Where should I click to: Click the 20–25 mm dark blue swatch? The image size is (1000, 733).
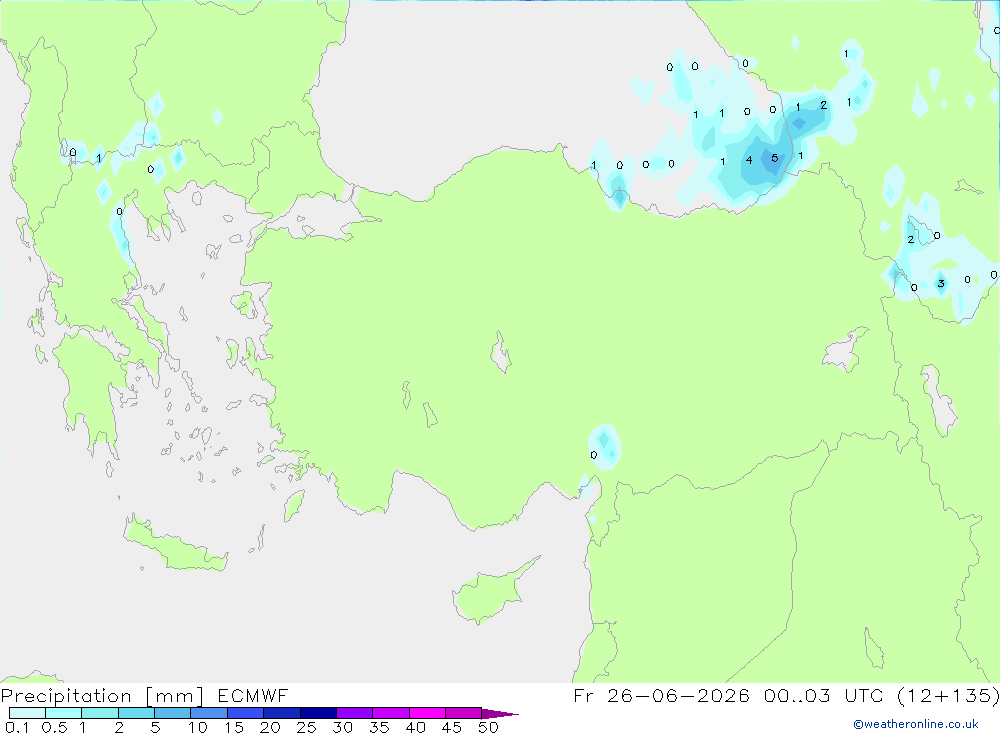281,713
